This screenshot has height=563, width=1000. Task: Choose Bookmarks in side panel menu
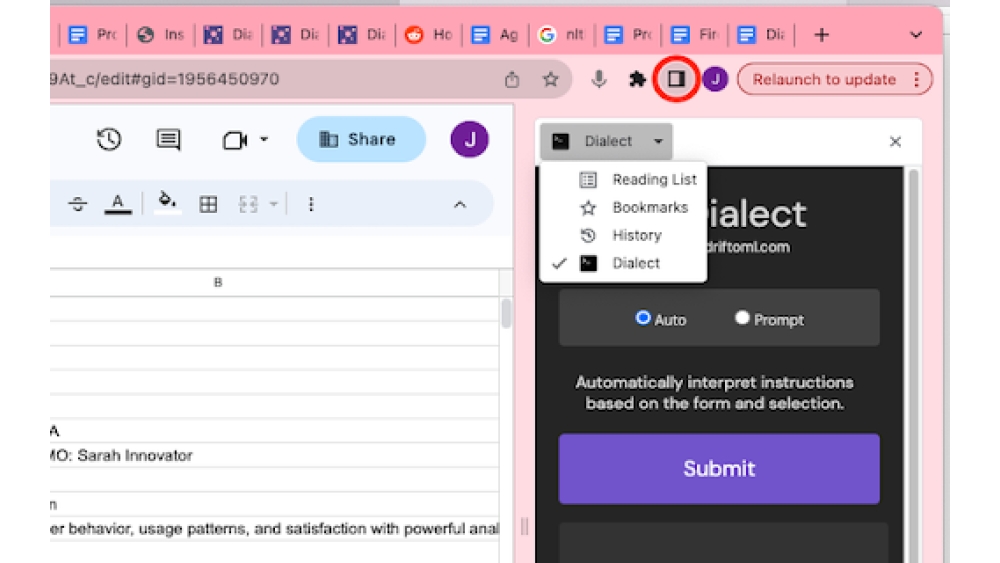[x=623, y=207]
